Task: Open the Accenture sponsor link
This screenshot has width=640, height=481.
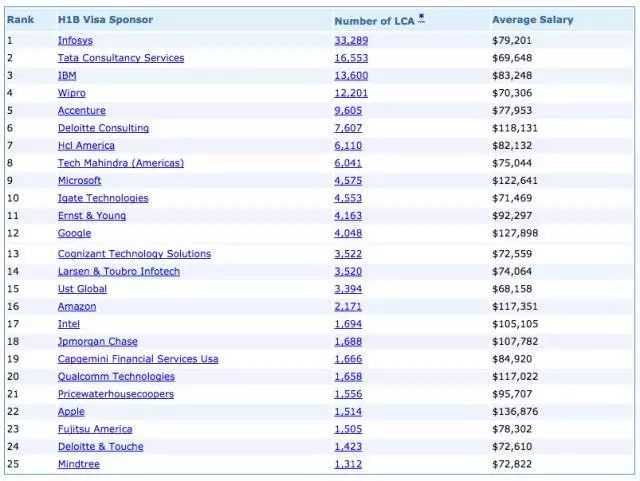Action: click(82, 111)
